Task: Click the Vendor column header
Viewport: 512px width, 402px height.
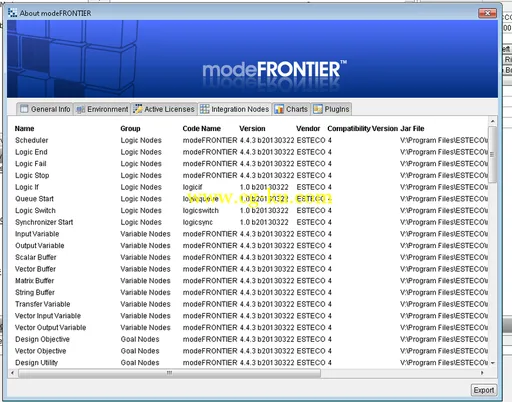Action: [308, 128]
